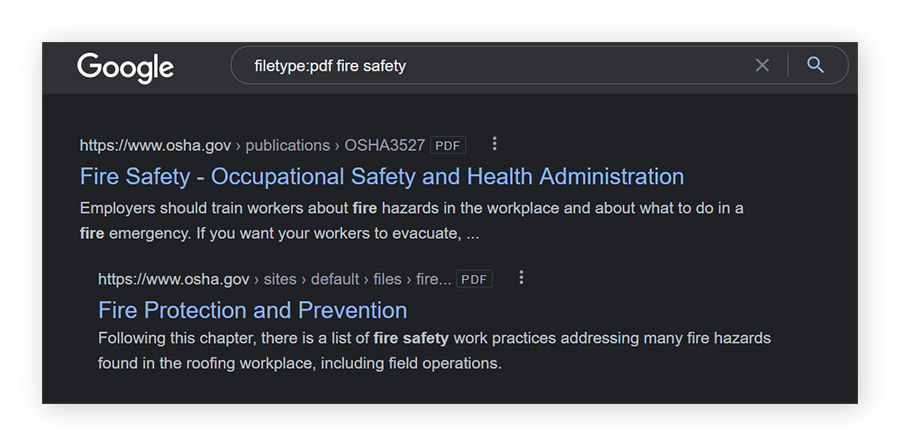Screen dimensions: 900x445
Task: Clear the search query with the X icon
Action: coord(762,65)
